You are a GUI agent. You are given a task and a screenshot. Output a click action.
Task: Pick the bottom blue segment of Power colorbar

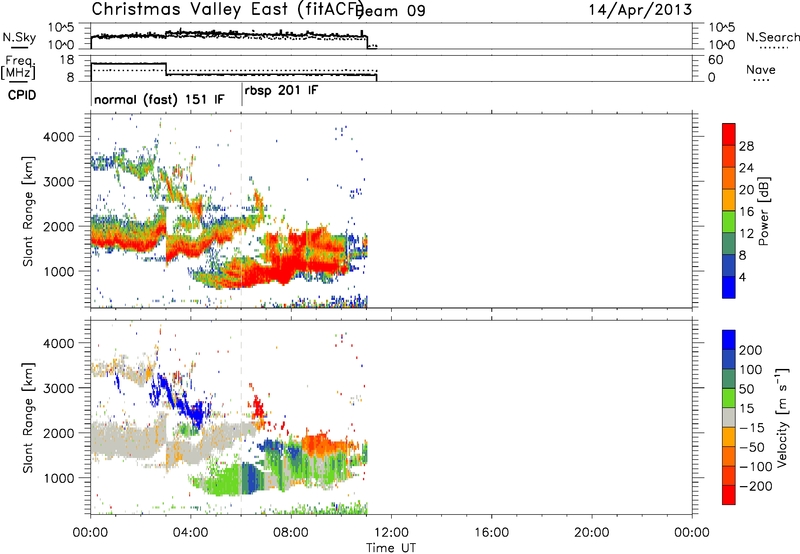(x=729, y=287)
